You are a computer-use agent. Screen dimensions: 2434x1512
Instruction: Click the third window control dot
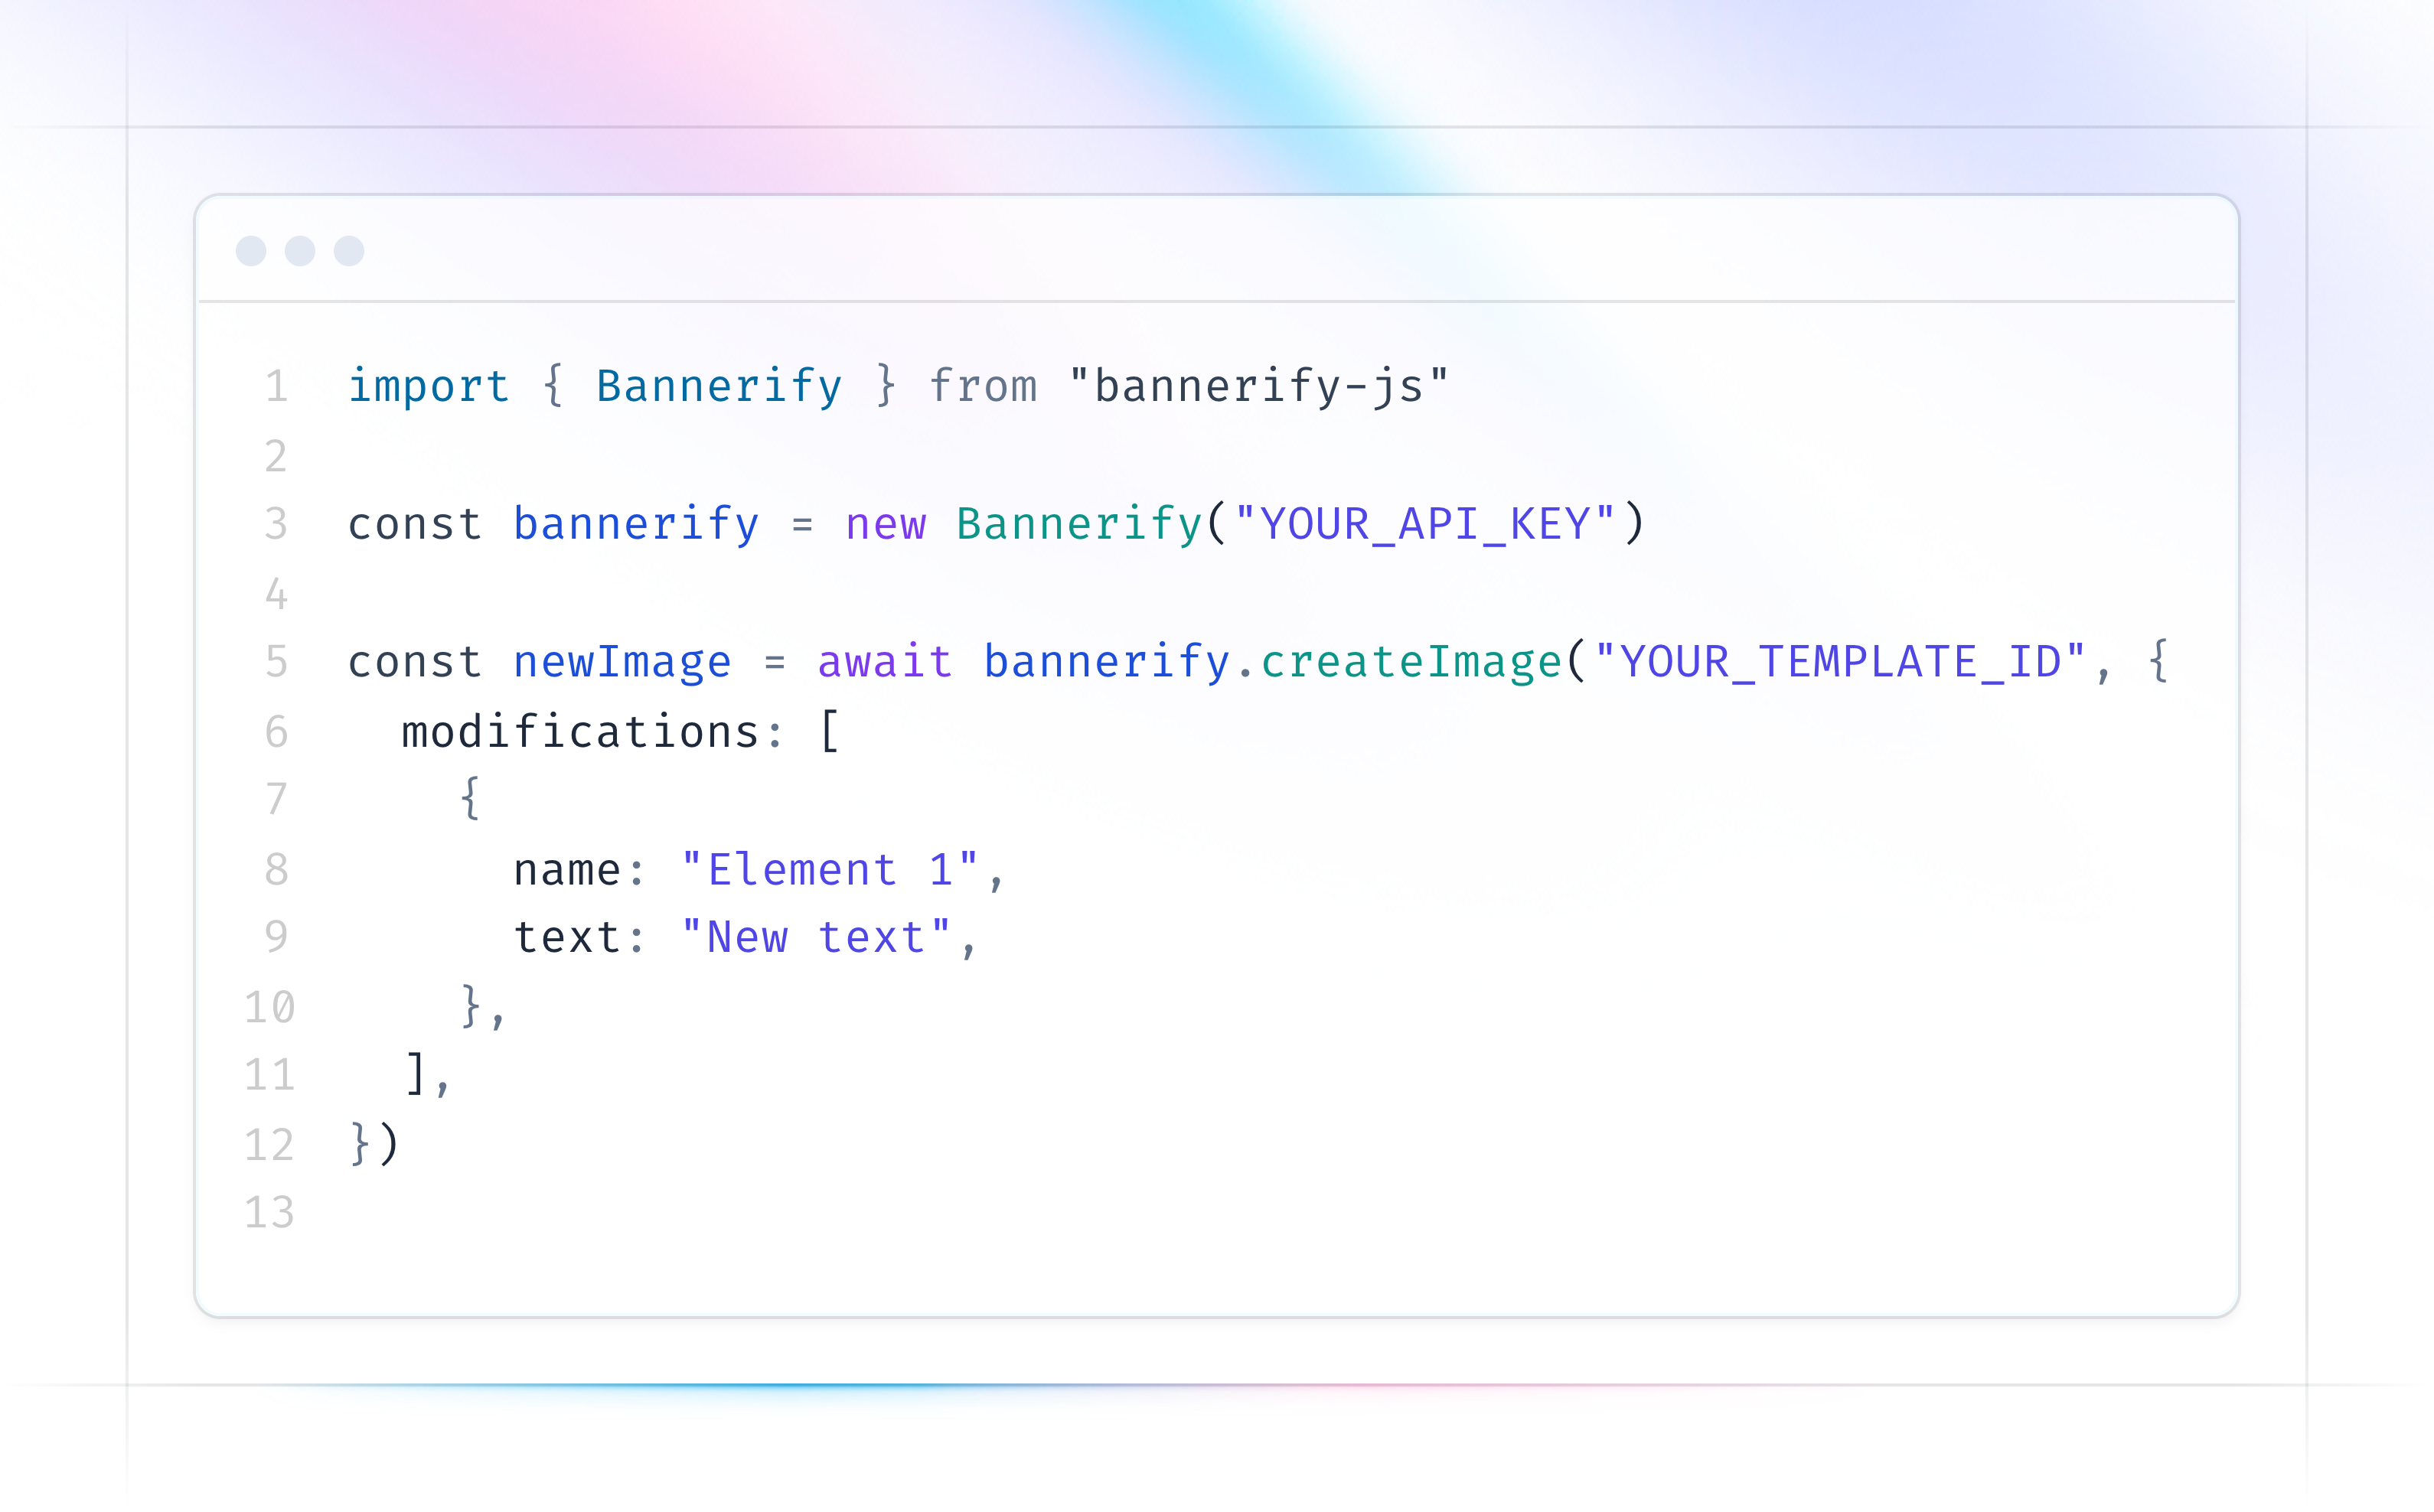tap(349, 251)
